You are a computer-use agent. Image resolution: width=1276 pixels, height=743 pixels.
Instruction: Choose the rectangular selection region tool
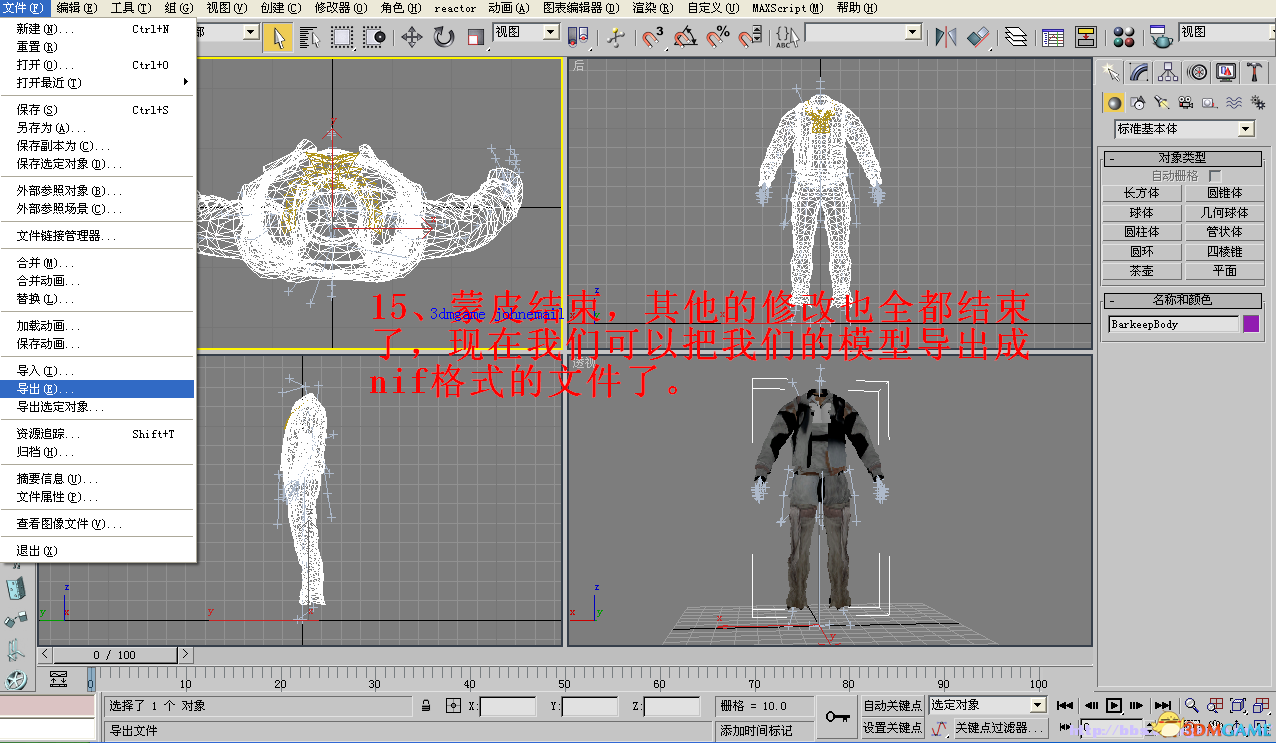[x=342, y=38]
